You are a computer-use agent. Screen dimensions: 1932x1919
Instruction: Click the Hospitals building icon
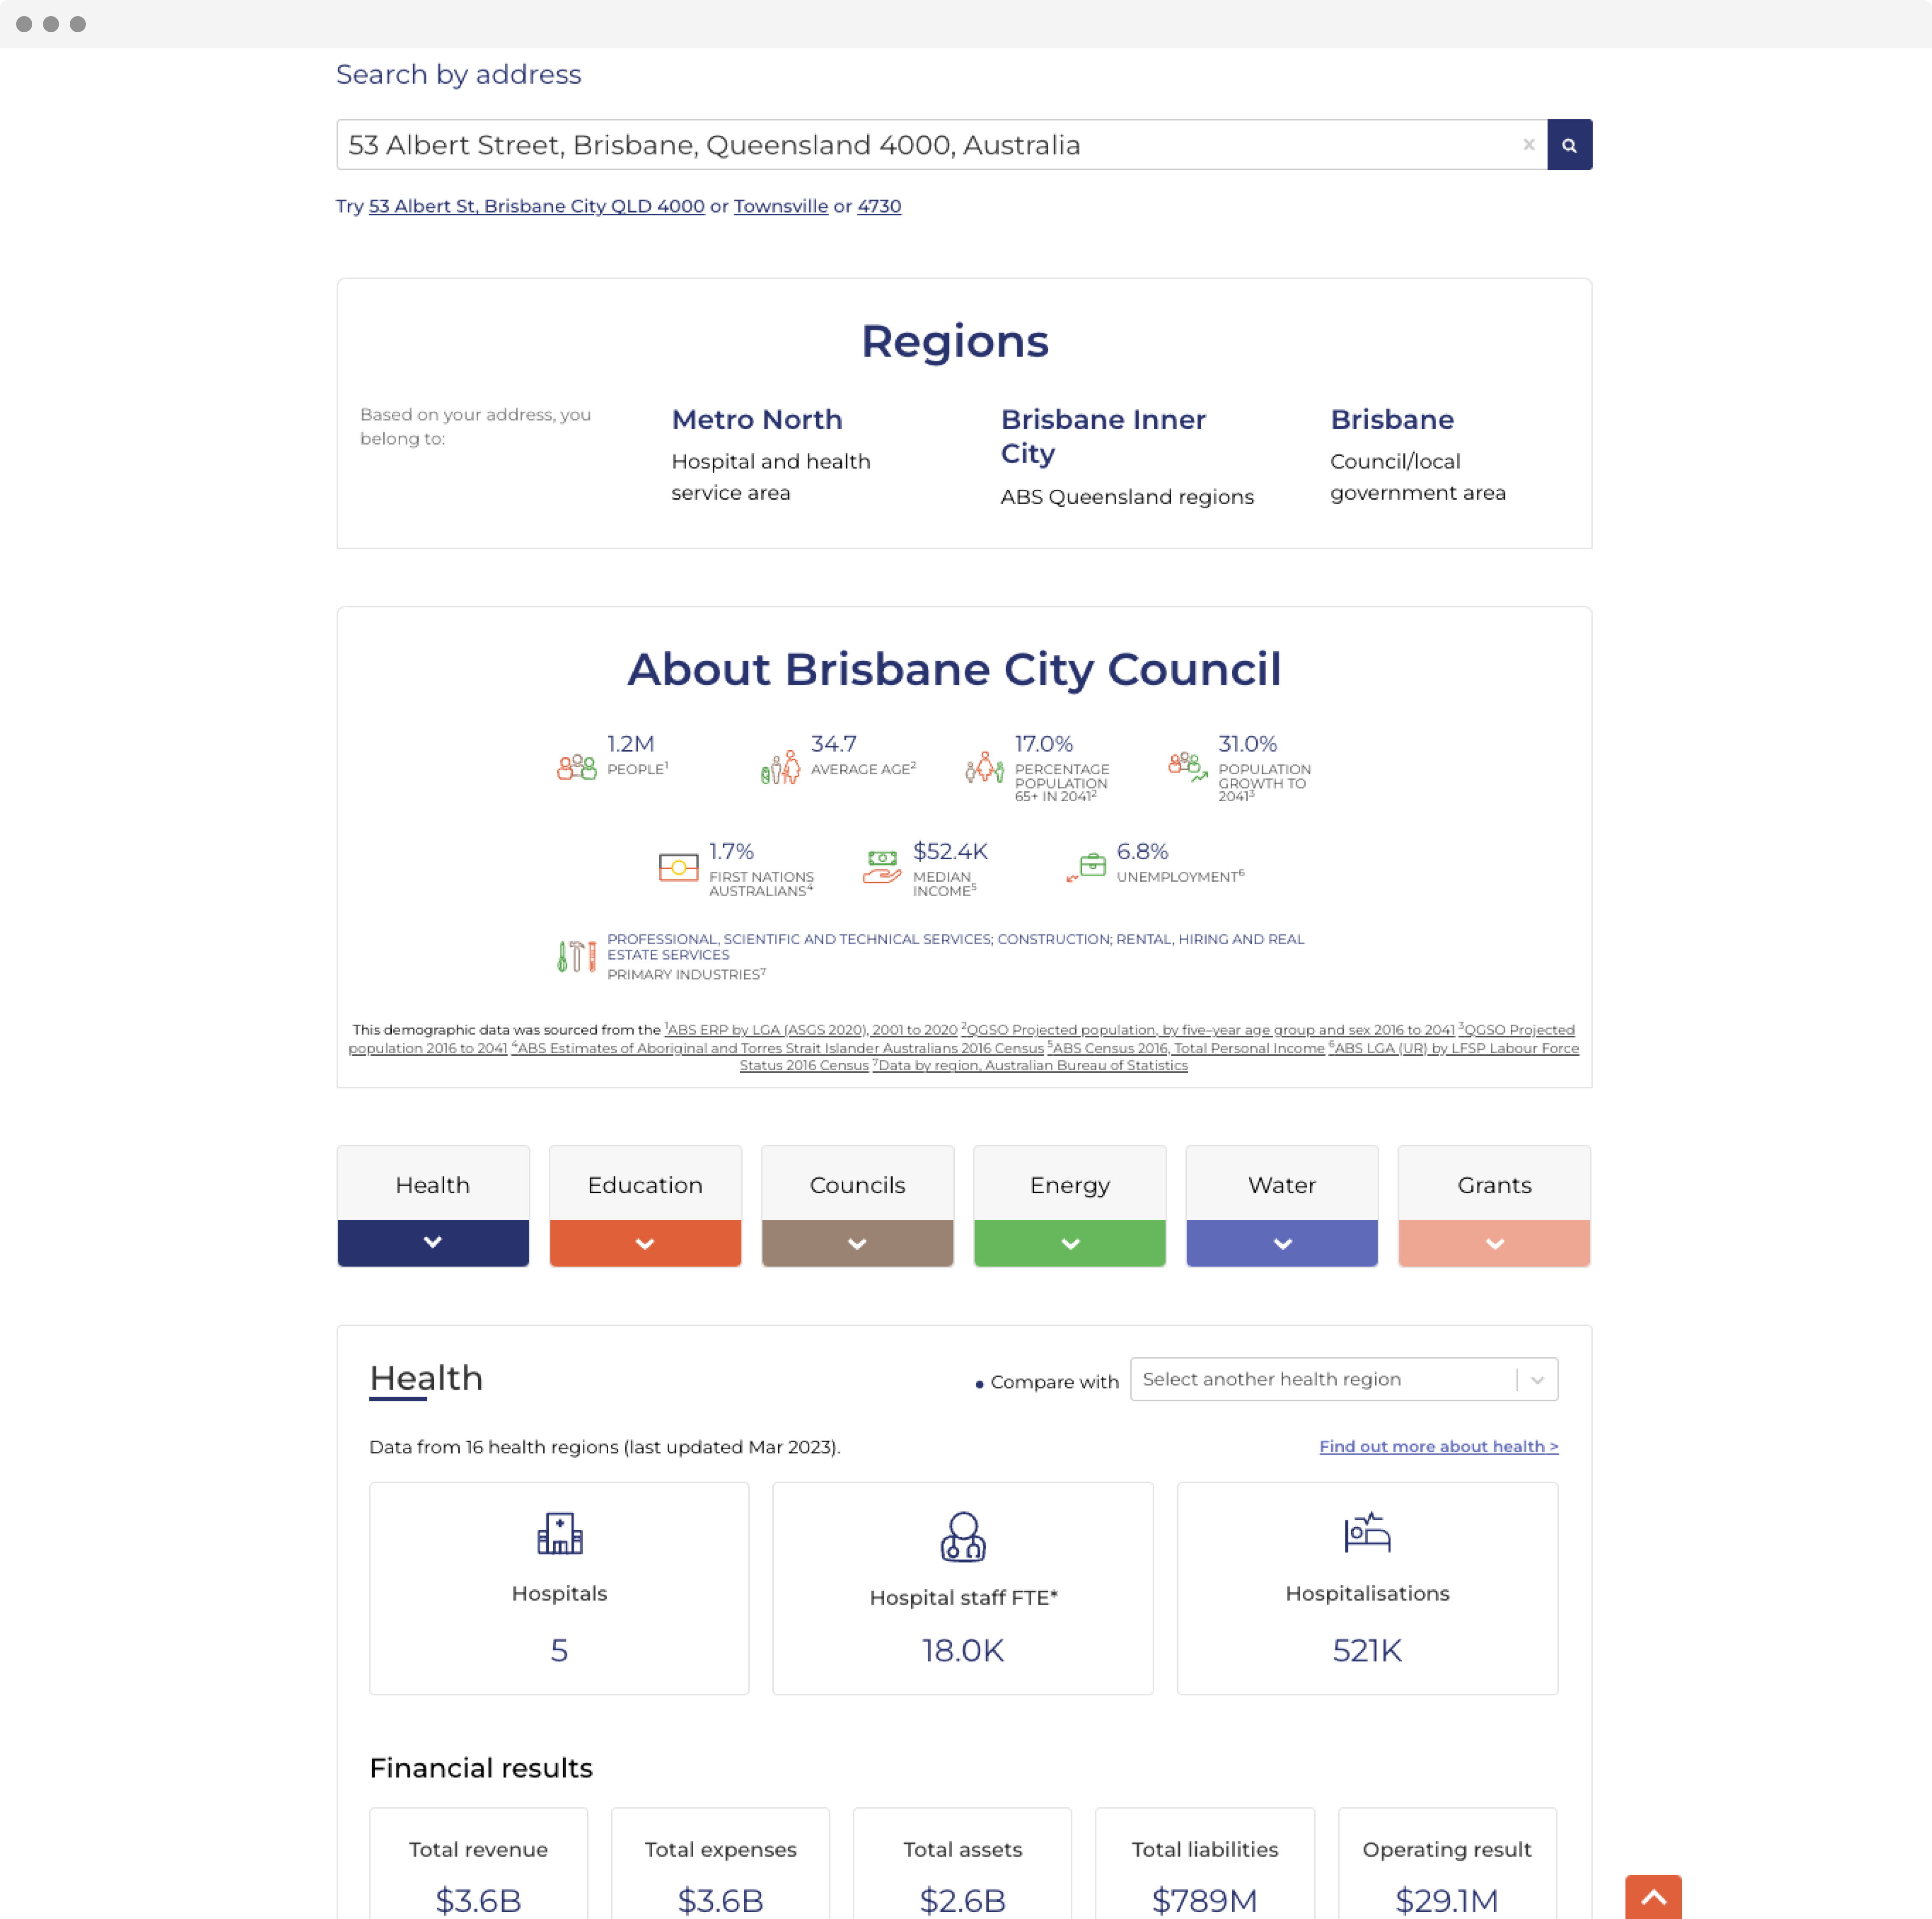[559, 1532]
